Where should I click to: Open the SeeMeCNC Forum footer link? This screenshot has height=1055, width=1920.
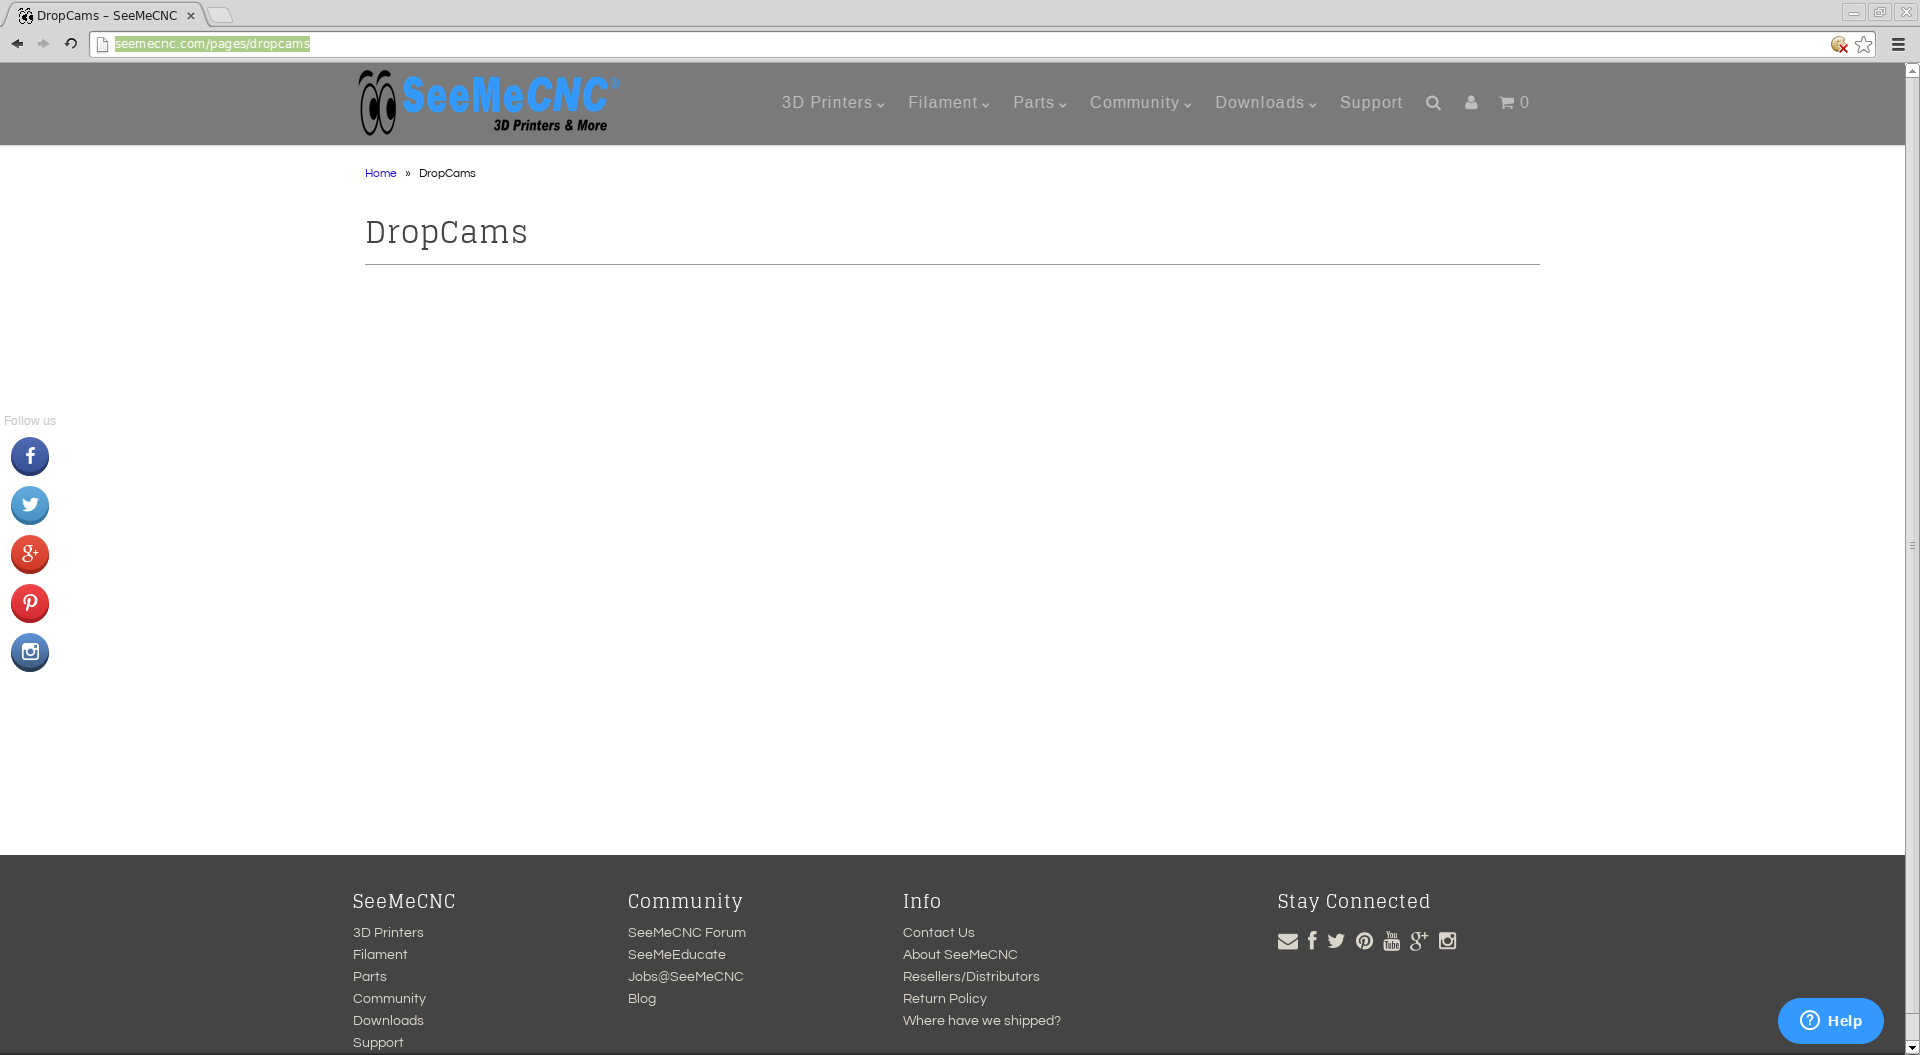pyautogui.click(x=686, y=933)
